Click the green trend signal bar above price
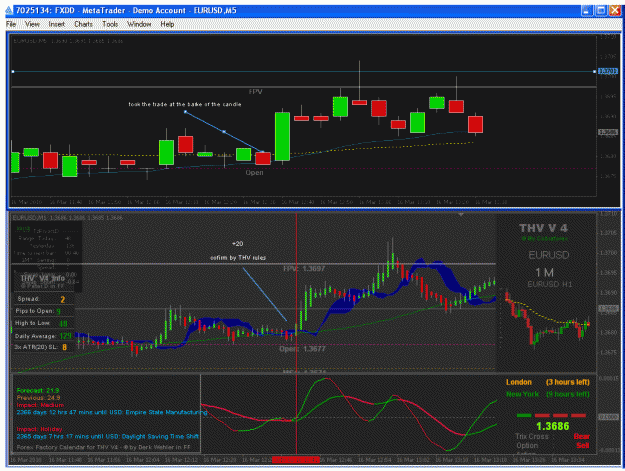This screenshot has width=625, height=471. pos(524,416)
